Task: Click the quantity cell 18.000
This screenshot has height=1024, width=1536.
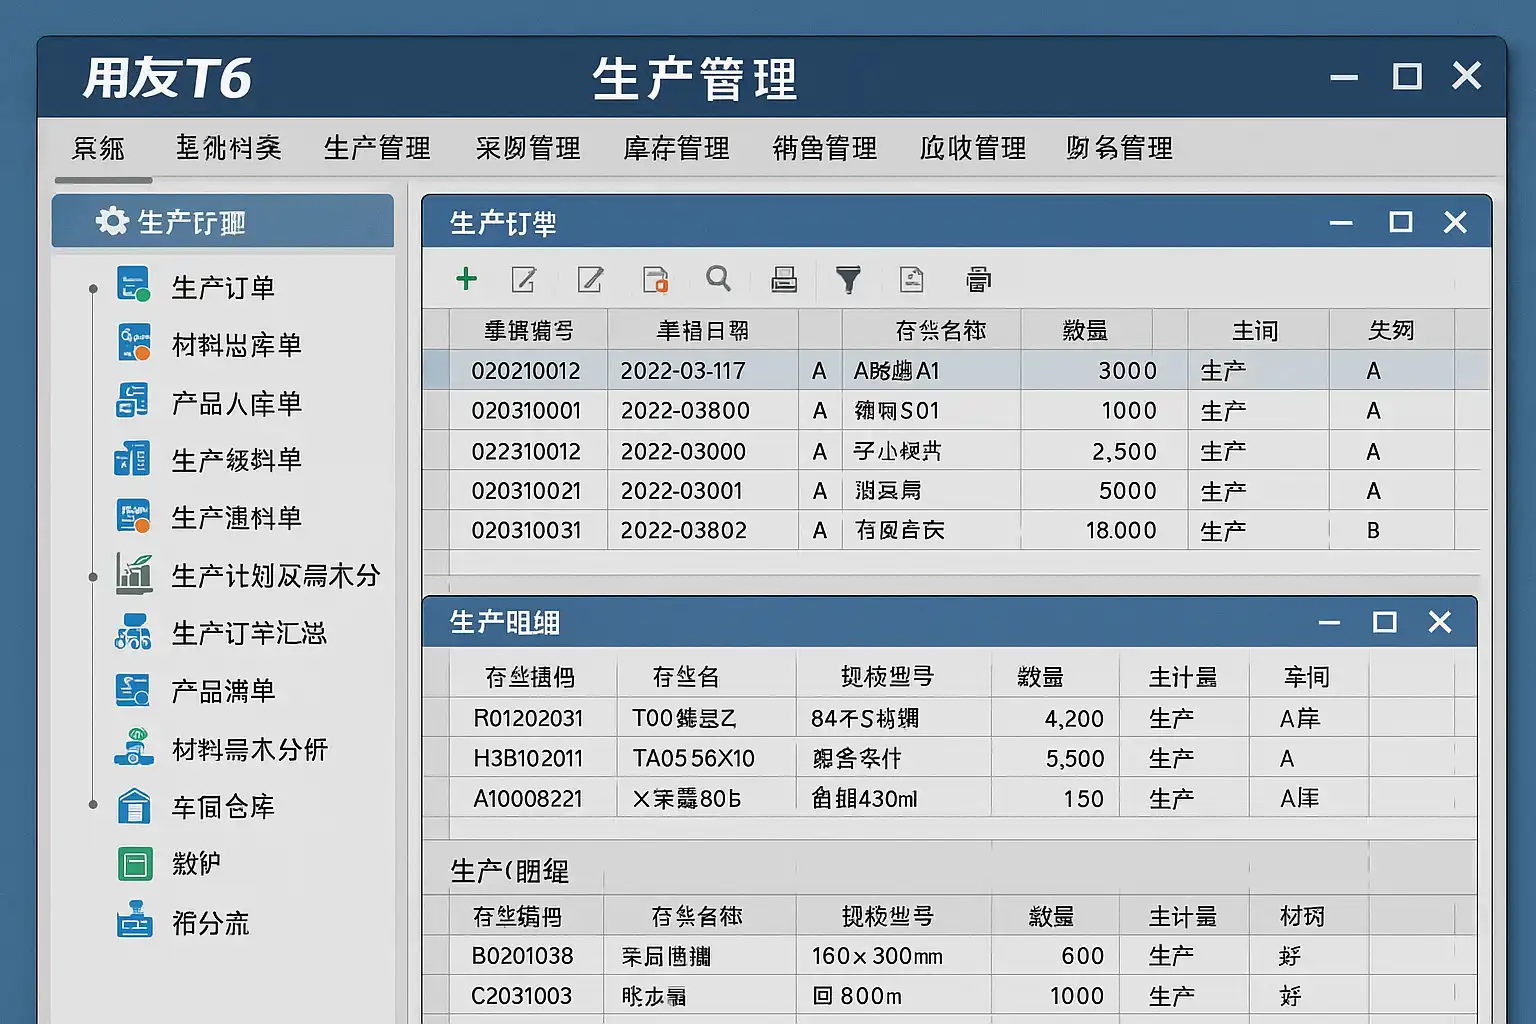Action: (1121, 530)
